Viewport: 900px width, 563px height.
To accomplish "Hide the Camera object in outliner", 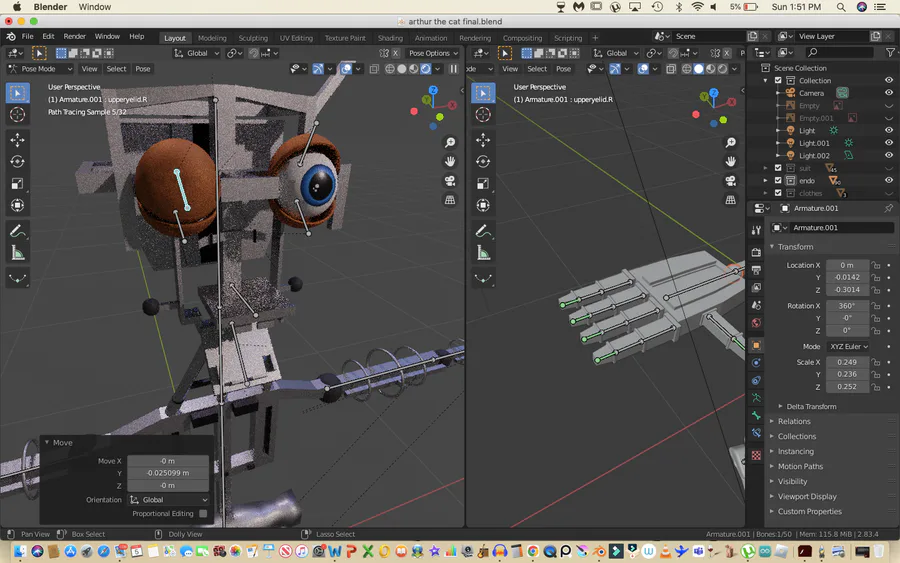I will tap(888, 93).
